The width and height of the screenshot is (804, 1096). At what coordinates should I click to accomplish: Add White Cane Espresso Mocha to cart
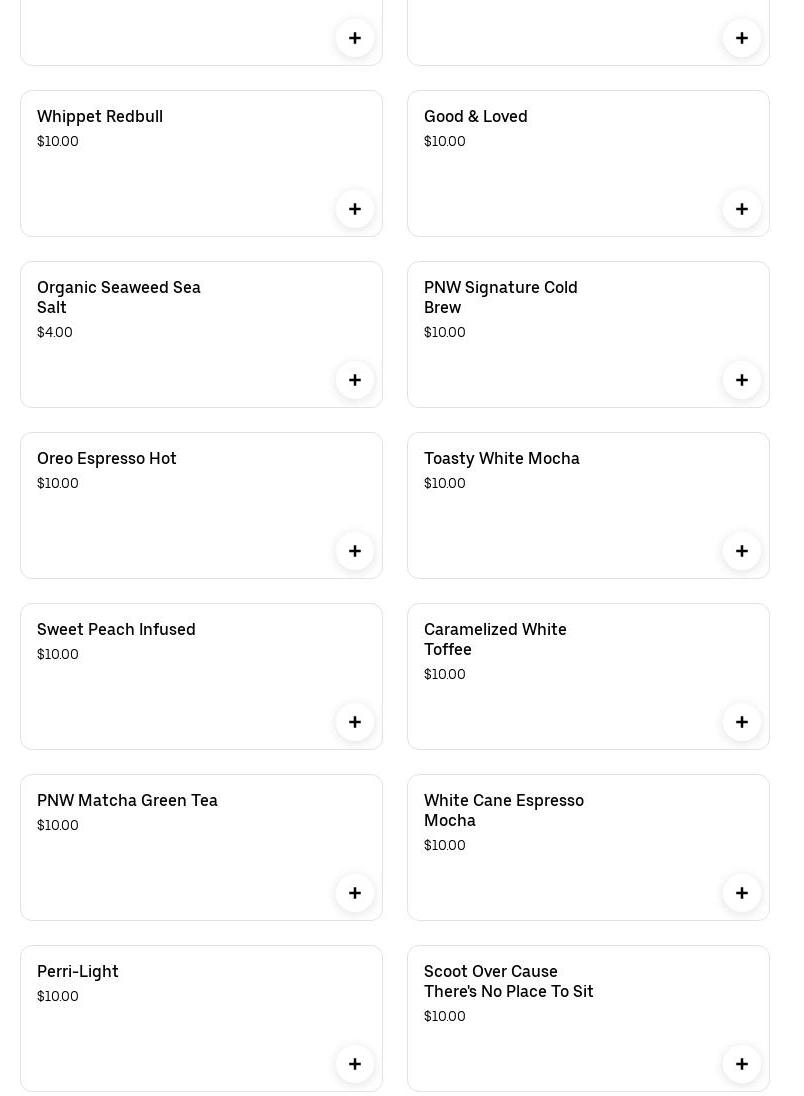coord(742,893)
